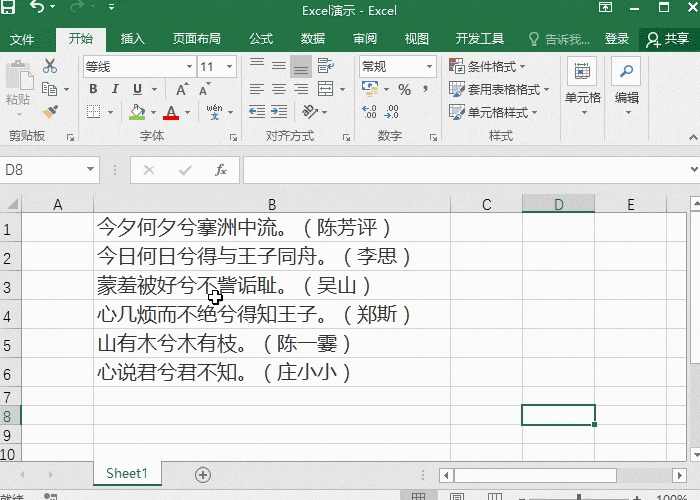
Task: Increase the cell indent
Action: click(279, 112)
